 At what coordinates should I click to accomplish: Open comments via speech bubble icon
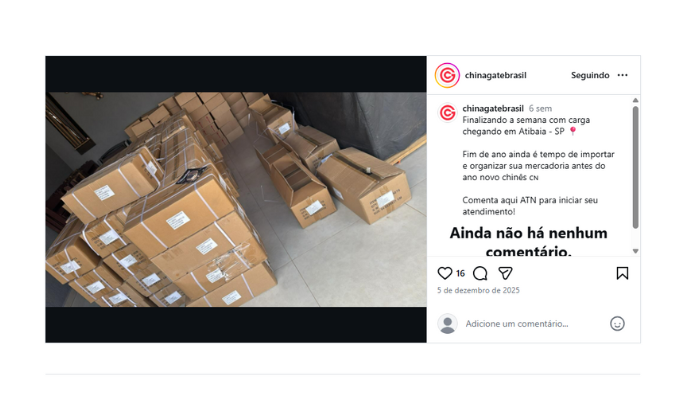(480, 273)
